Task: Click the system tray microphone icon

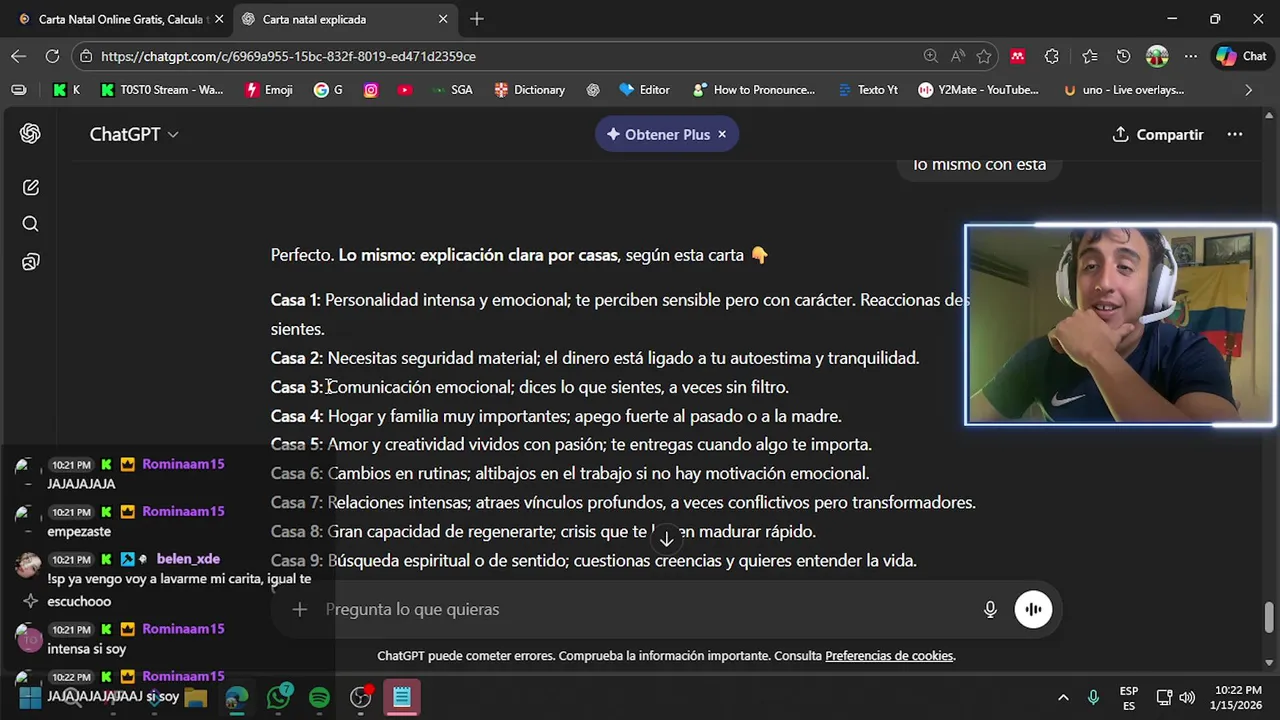Action: coord(1093,697)
